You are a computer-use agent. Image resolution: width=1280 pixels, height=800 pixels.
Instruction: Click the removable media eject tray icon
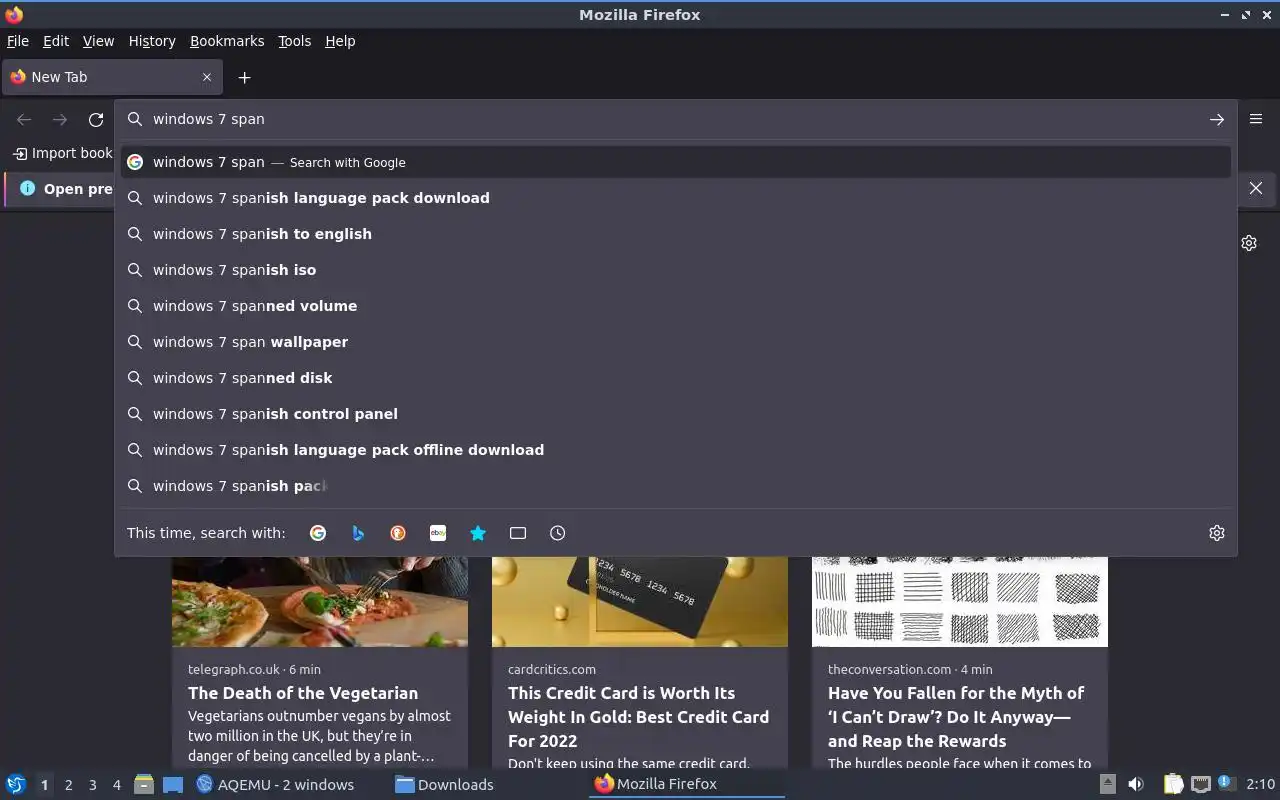point(1108,784)
